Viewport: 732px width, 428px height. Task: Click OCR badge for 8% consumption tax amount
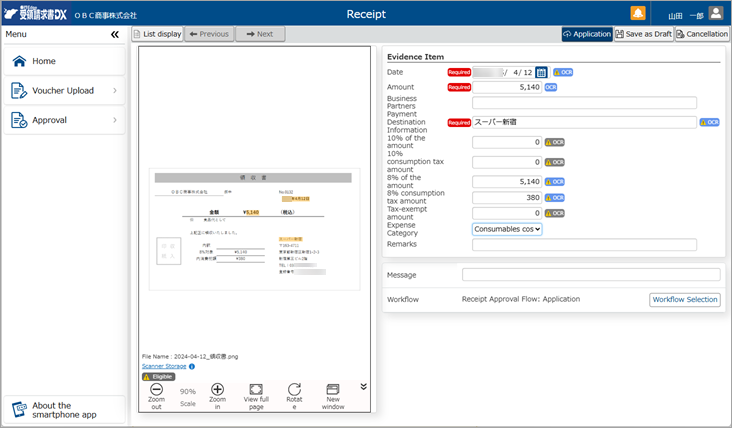[x=555, y=198]
